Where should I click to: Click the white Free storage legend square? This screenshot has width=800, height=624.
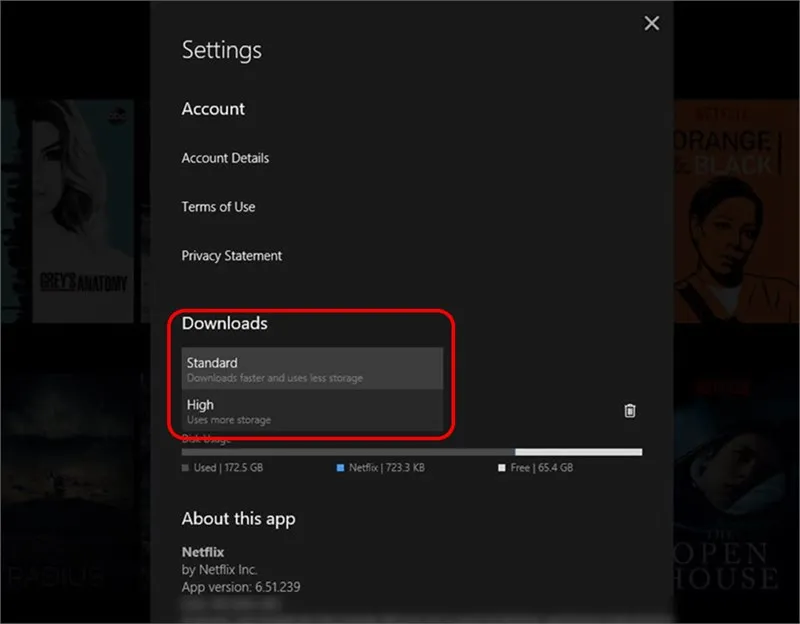tap(501, 467)
